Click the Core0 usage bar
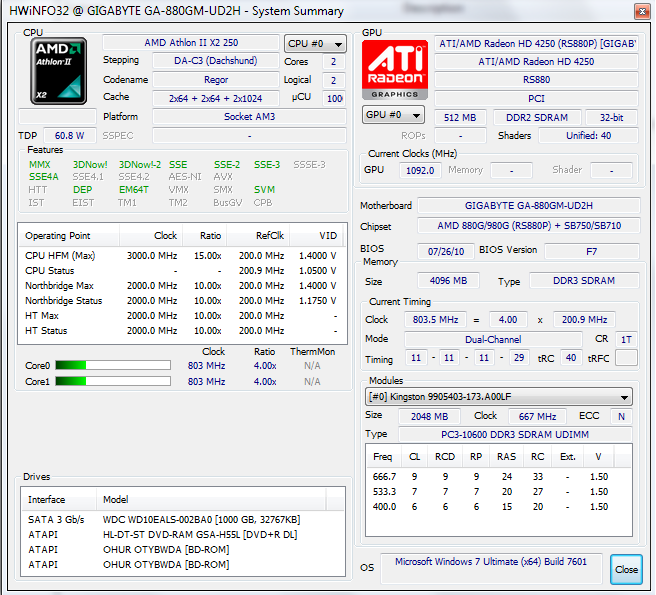 point(113,365)
